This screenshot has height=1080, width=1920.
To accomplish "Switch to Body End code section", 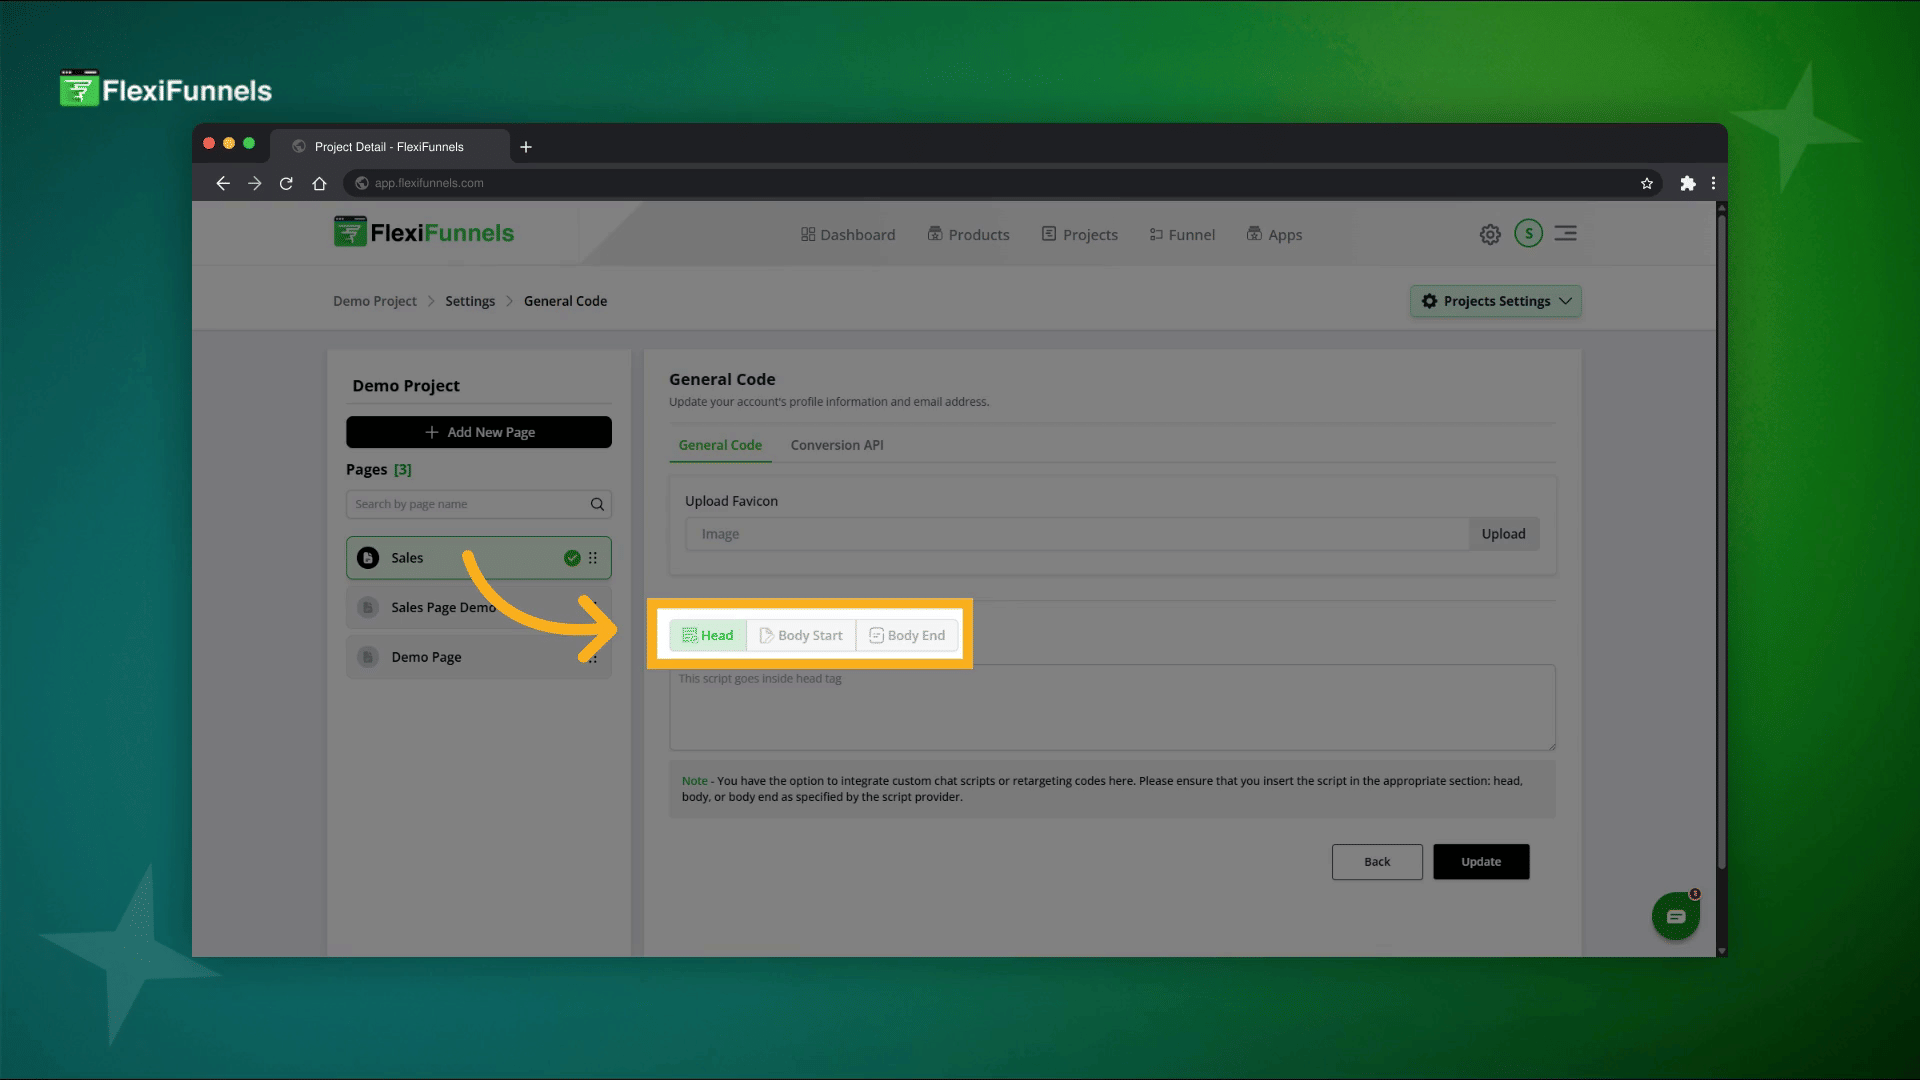I will (x=907, y=635).
